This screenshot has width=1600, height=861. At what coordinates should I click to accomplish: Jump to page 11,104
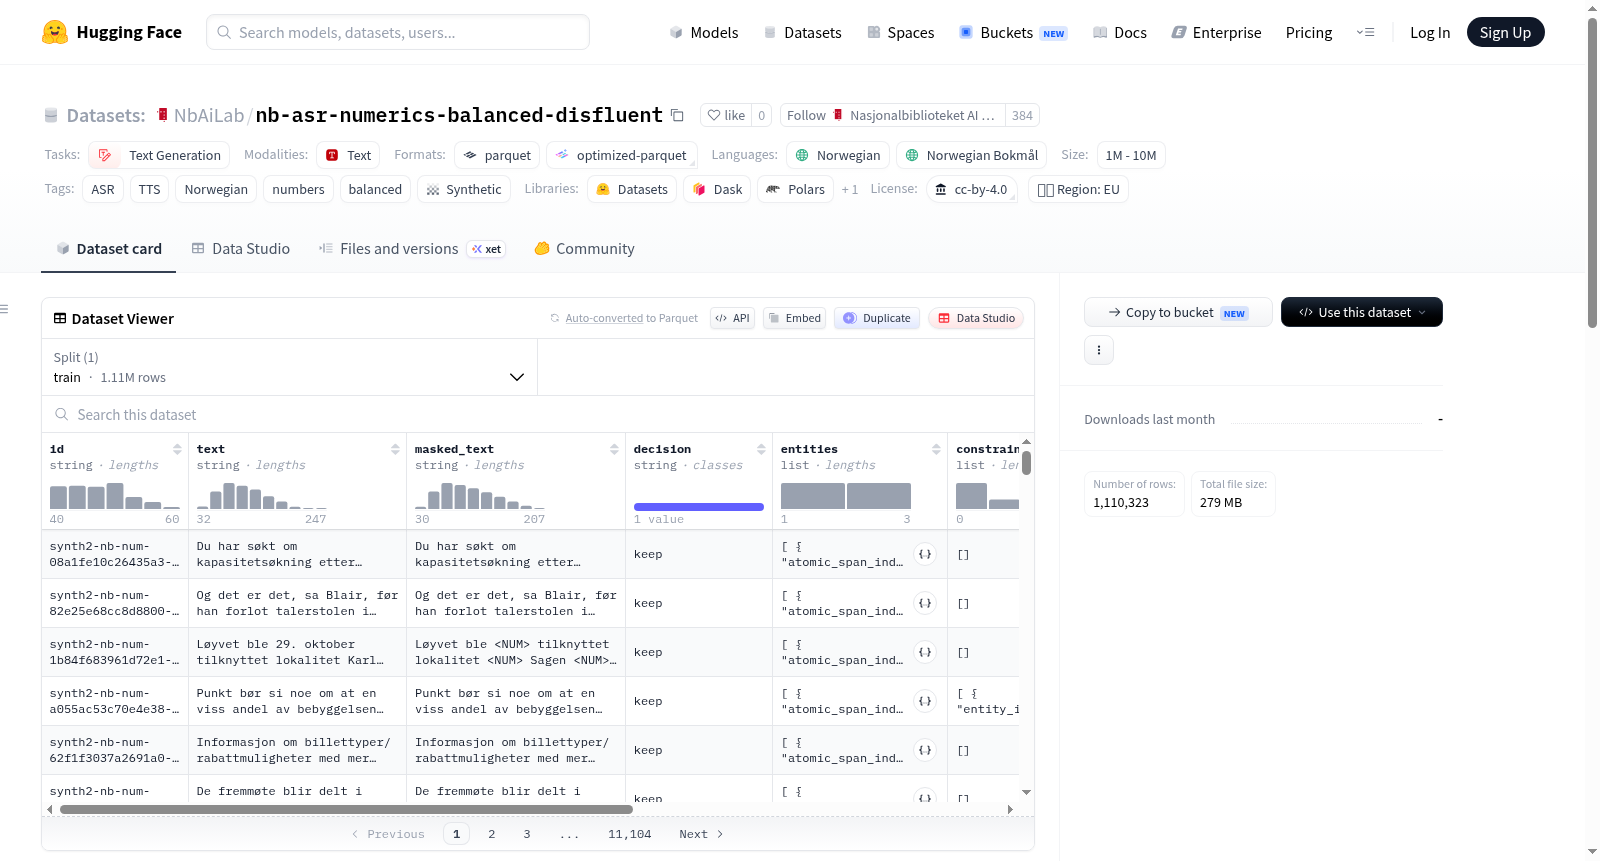[630, 834]
